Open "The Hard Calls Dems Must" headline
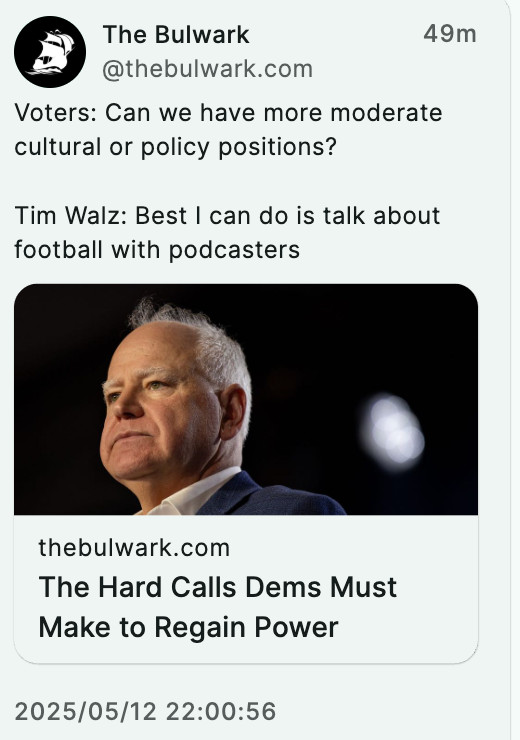 (218, 588)
